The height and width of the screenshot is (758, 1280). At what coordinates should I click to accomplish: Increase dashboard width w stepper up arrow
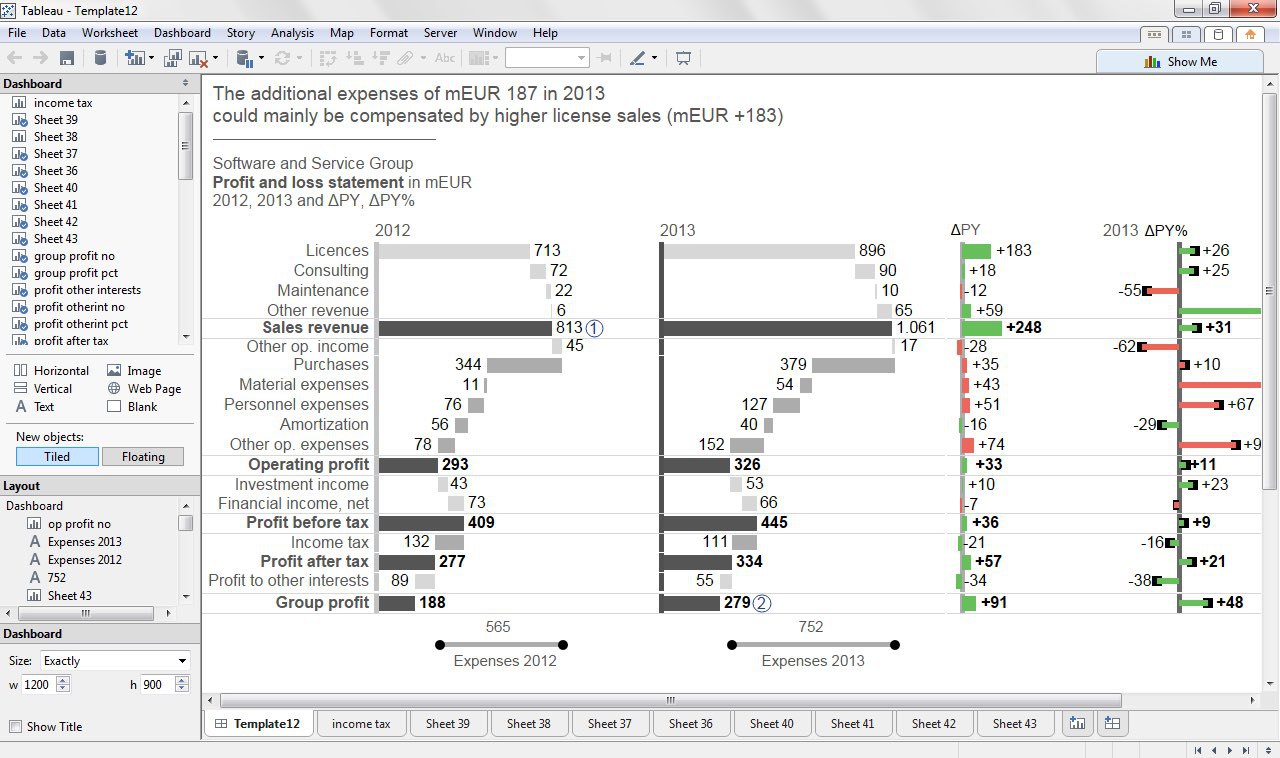click(63, 680)
